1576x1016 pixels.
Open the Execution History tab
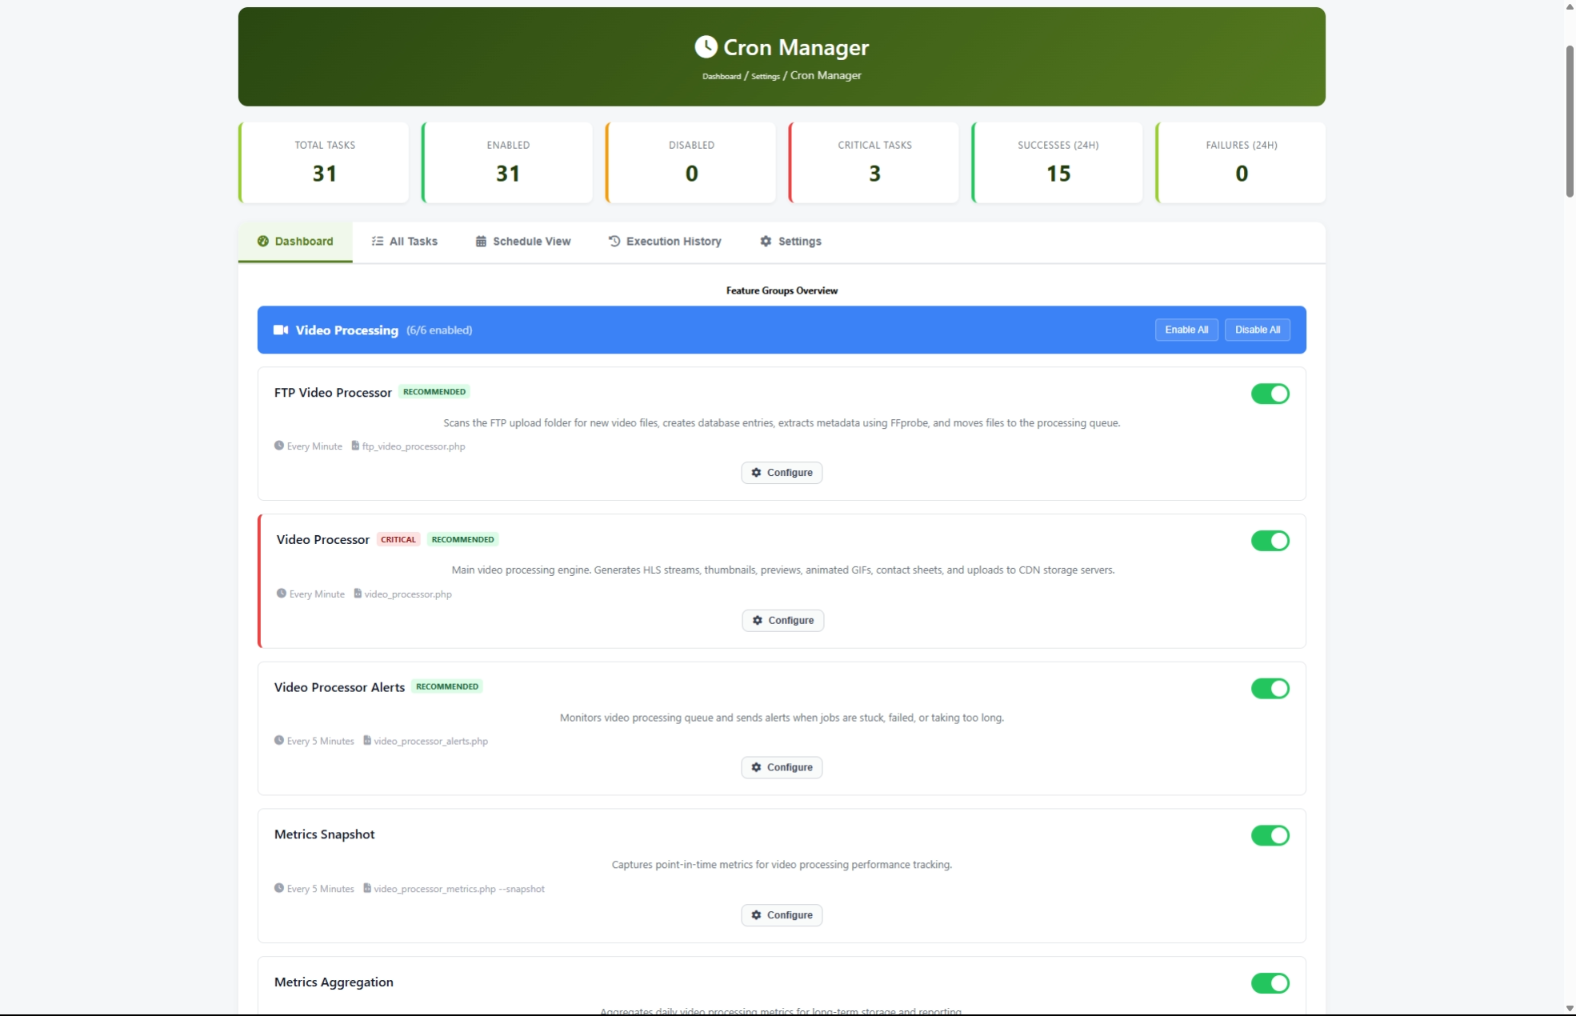pos(664,241)
